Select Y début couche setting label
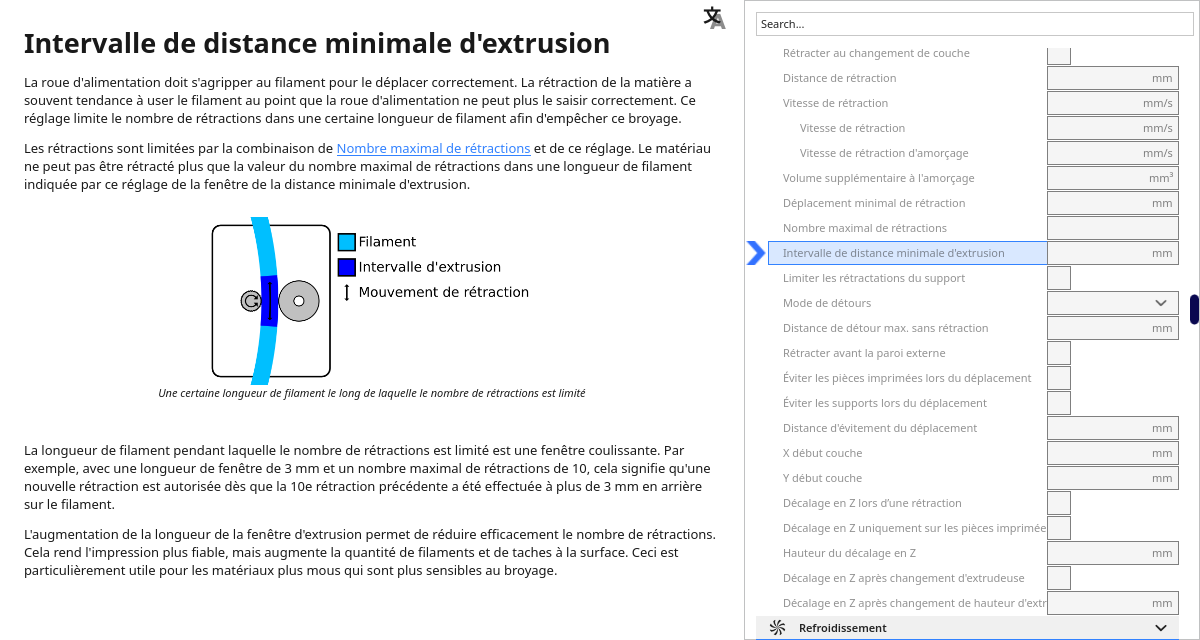Image resolution: width=1200 pixels, height=640 pixels. click(822, 478)
